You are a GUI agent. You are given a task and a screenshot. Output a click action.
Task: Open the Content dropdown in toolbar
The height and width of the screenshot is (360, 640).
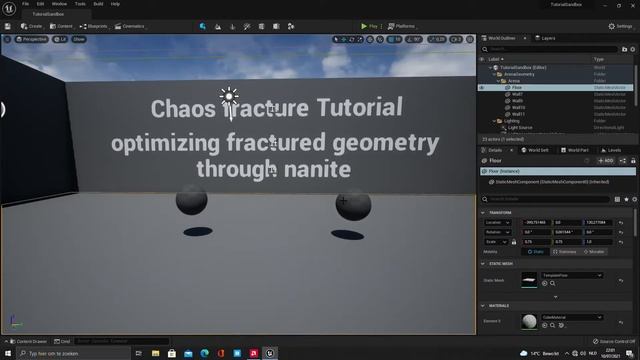[x=61, y=26]
